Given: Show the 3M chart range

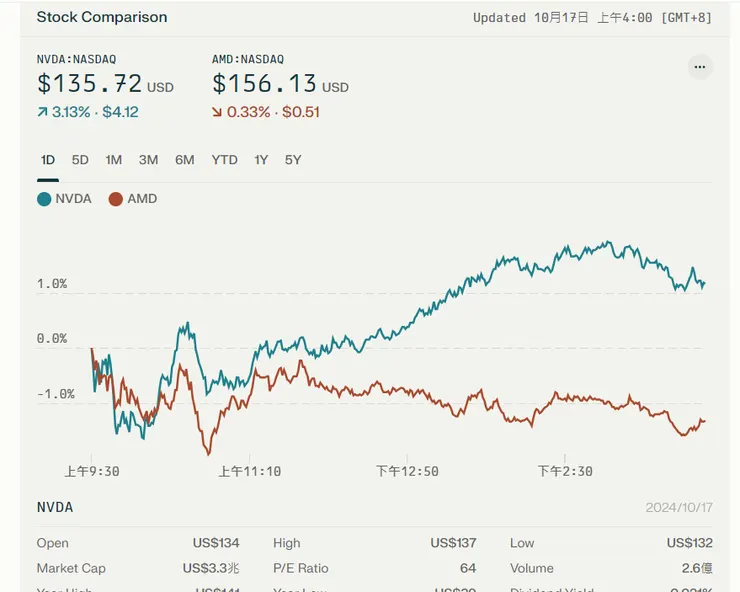Looking at the screenshot, I should click(x=148, y=160).
